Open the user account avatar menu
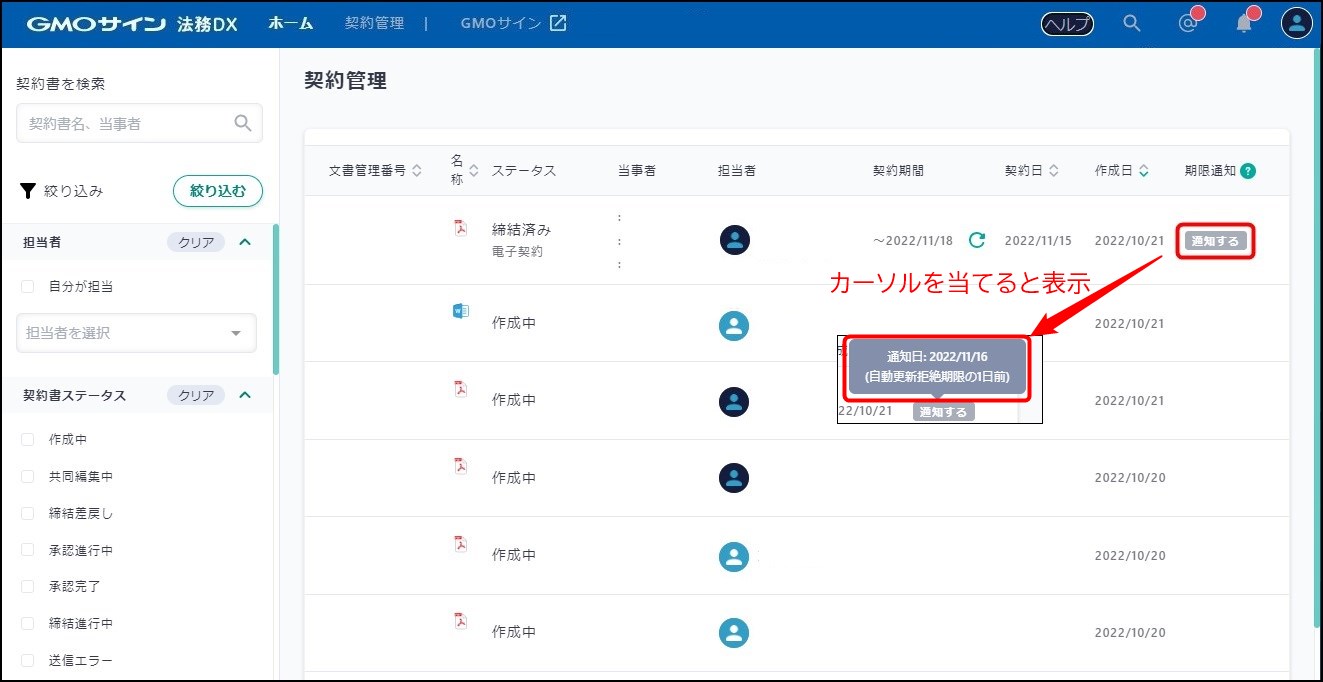Viewport: 1323px width, 682px height. (x=1296, y=23)
